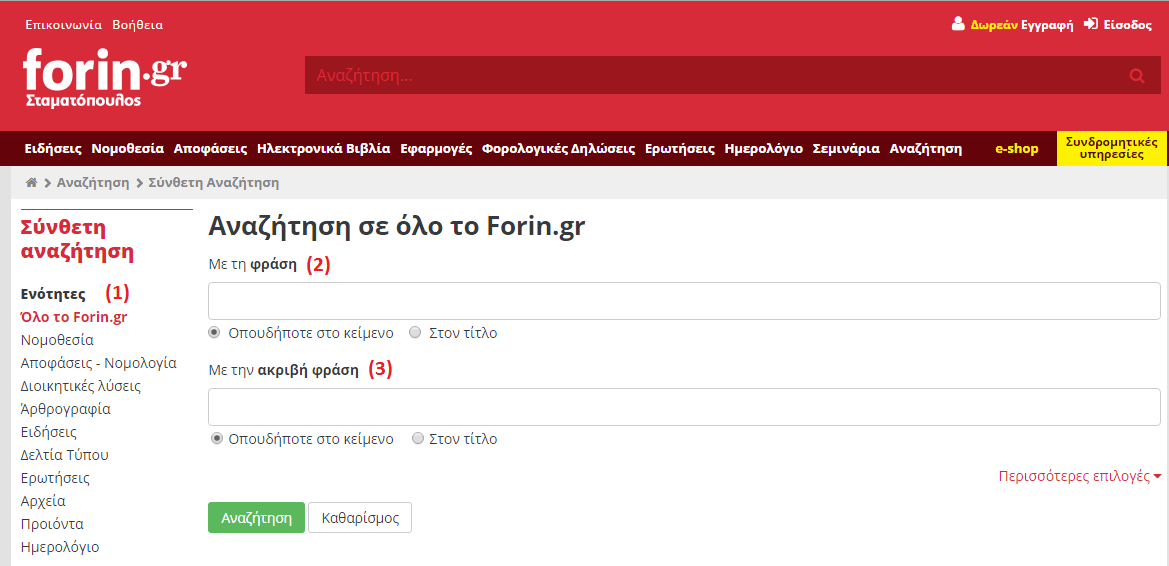Open the Αποφάσεις menu
This screenshot has width=1169, height=566.
click(x=210, y=148)
